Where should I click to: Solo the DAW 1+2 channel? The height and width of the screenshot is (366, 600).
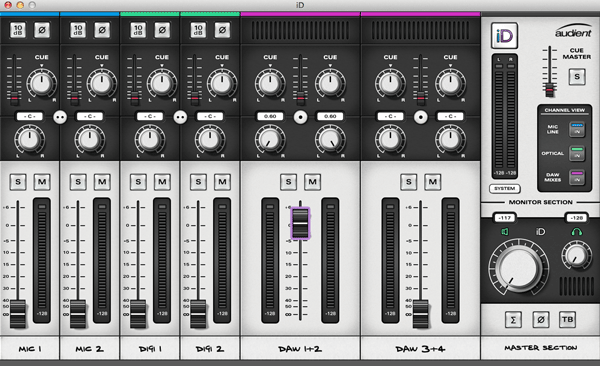(x=288, y=182)
